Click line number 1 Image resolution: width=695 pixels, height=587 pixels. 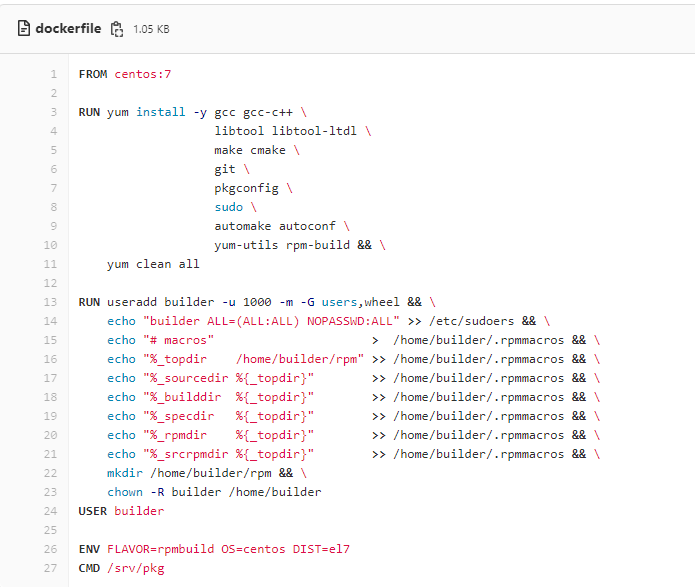[54, 74]
